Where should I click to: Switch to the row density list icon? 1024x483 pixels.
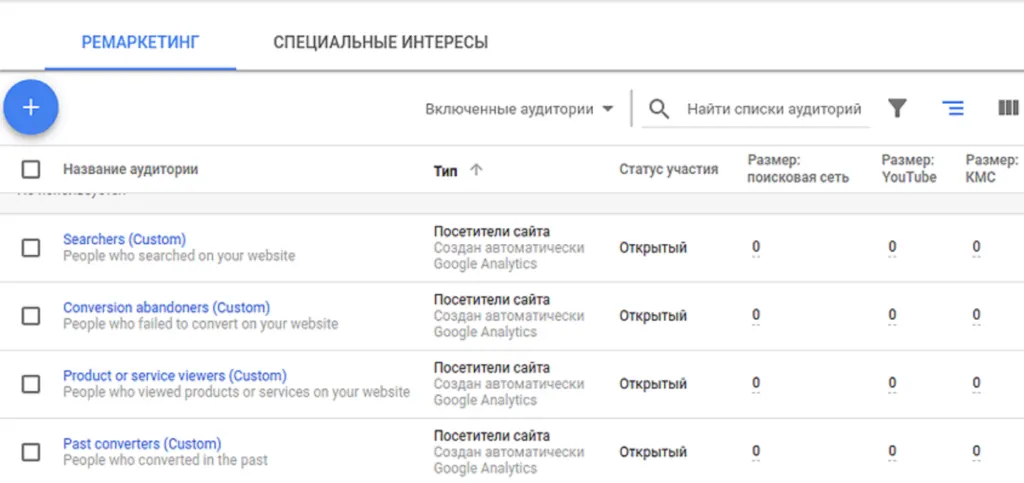point(953,108)
